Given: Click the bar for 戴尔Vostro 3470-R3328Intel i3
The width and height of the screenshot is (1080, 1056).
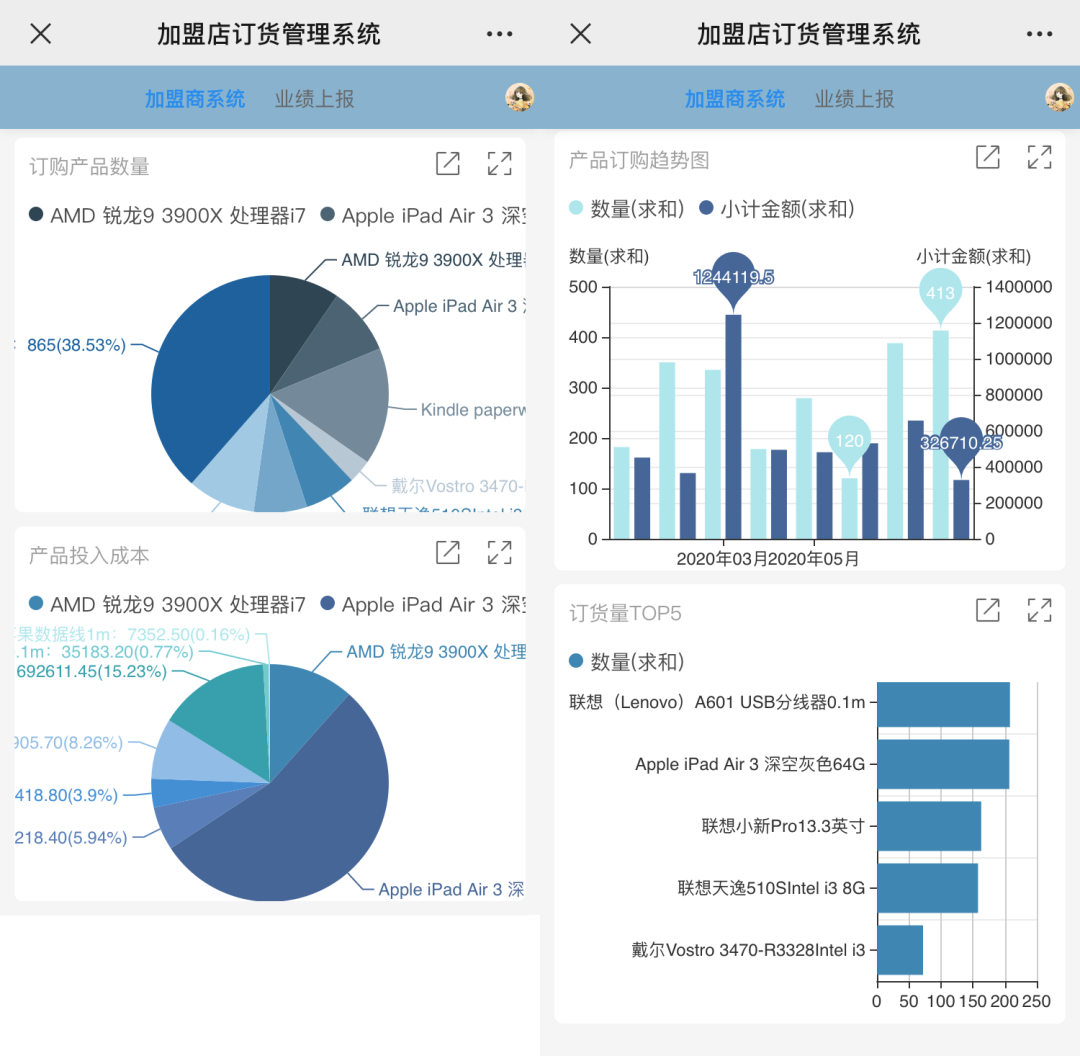Looking at the screenshot, I should pyautogui.click(x=900, y=950).
